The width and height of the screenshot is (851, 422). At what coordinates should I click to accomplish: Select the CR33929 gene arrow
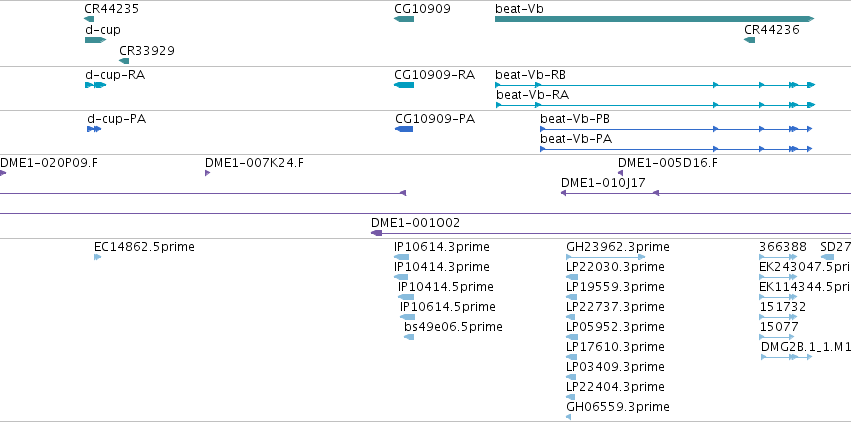124,61
